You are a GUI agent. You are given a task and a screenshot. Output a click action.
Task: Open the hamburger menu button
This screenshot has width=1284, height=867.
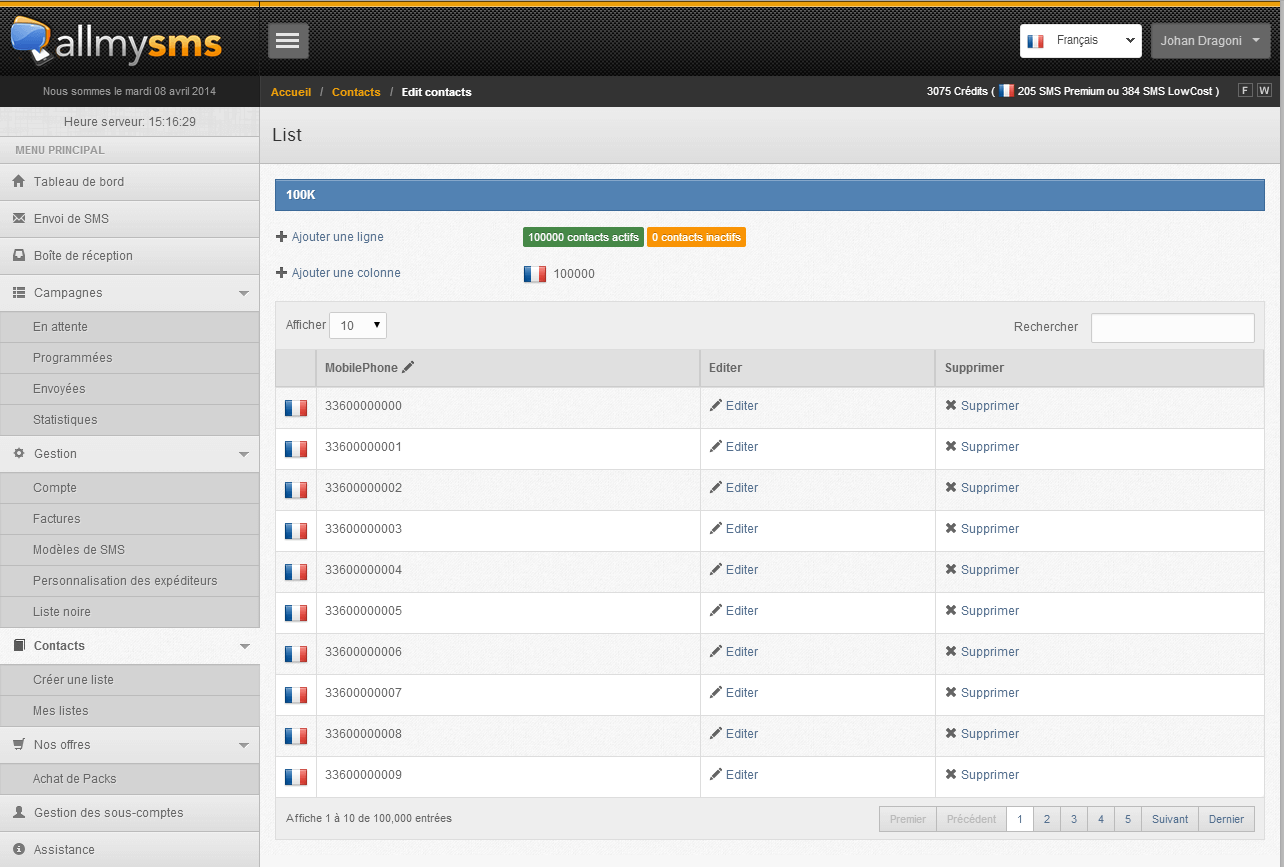pyautogui.click(x=288, y=40)
